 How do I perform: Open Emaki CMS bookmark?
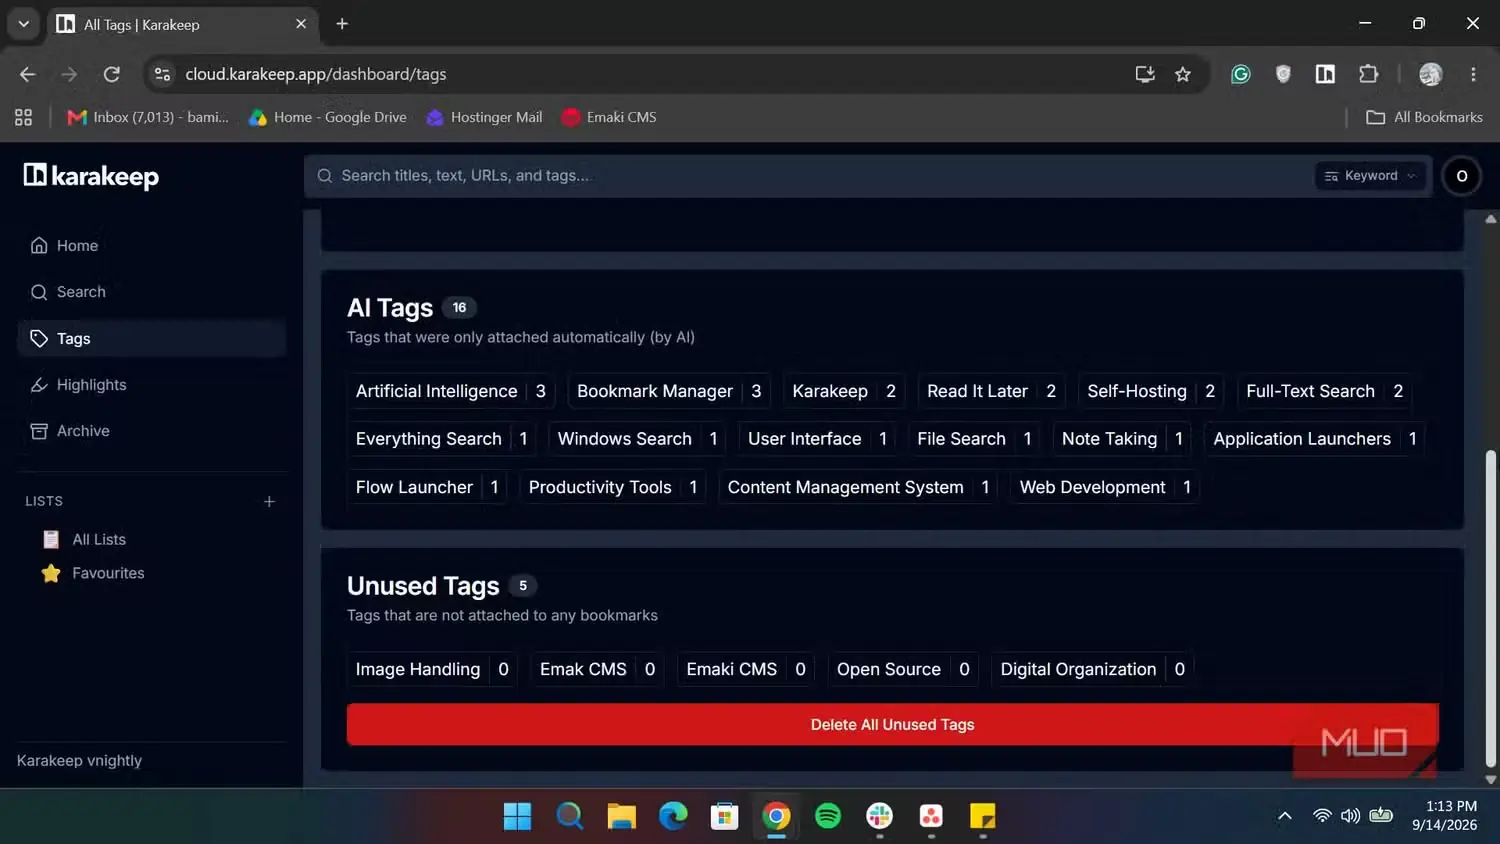609,117
